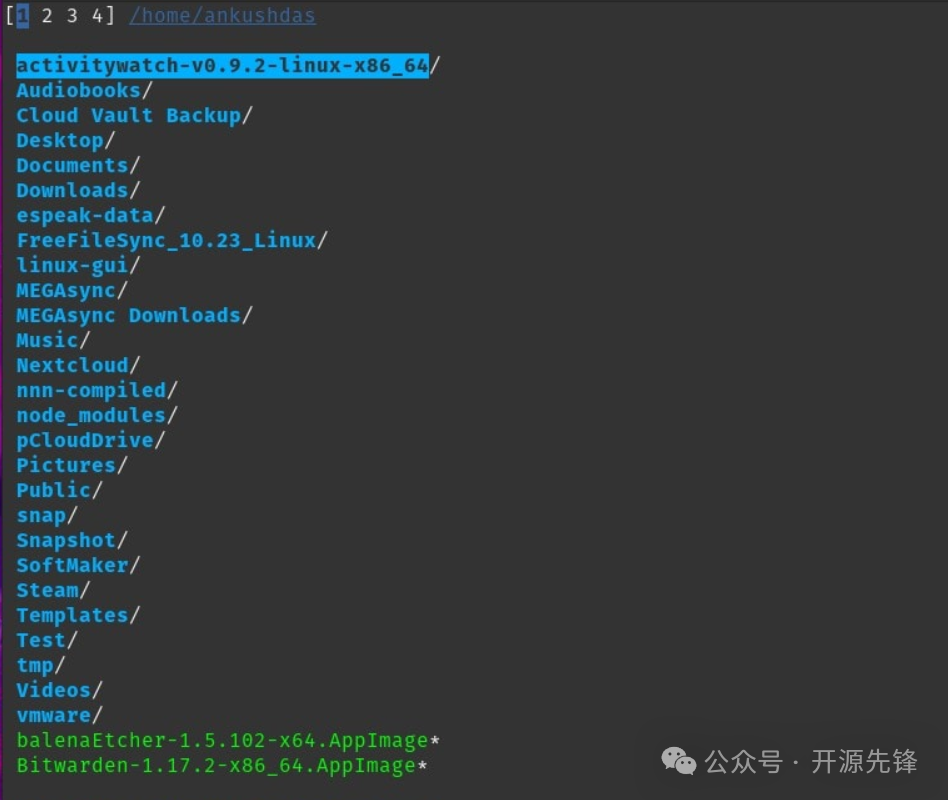Select the Audiobooks directory
This screenshot has width=948, height=800.
pos(85,91)
